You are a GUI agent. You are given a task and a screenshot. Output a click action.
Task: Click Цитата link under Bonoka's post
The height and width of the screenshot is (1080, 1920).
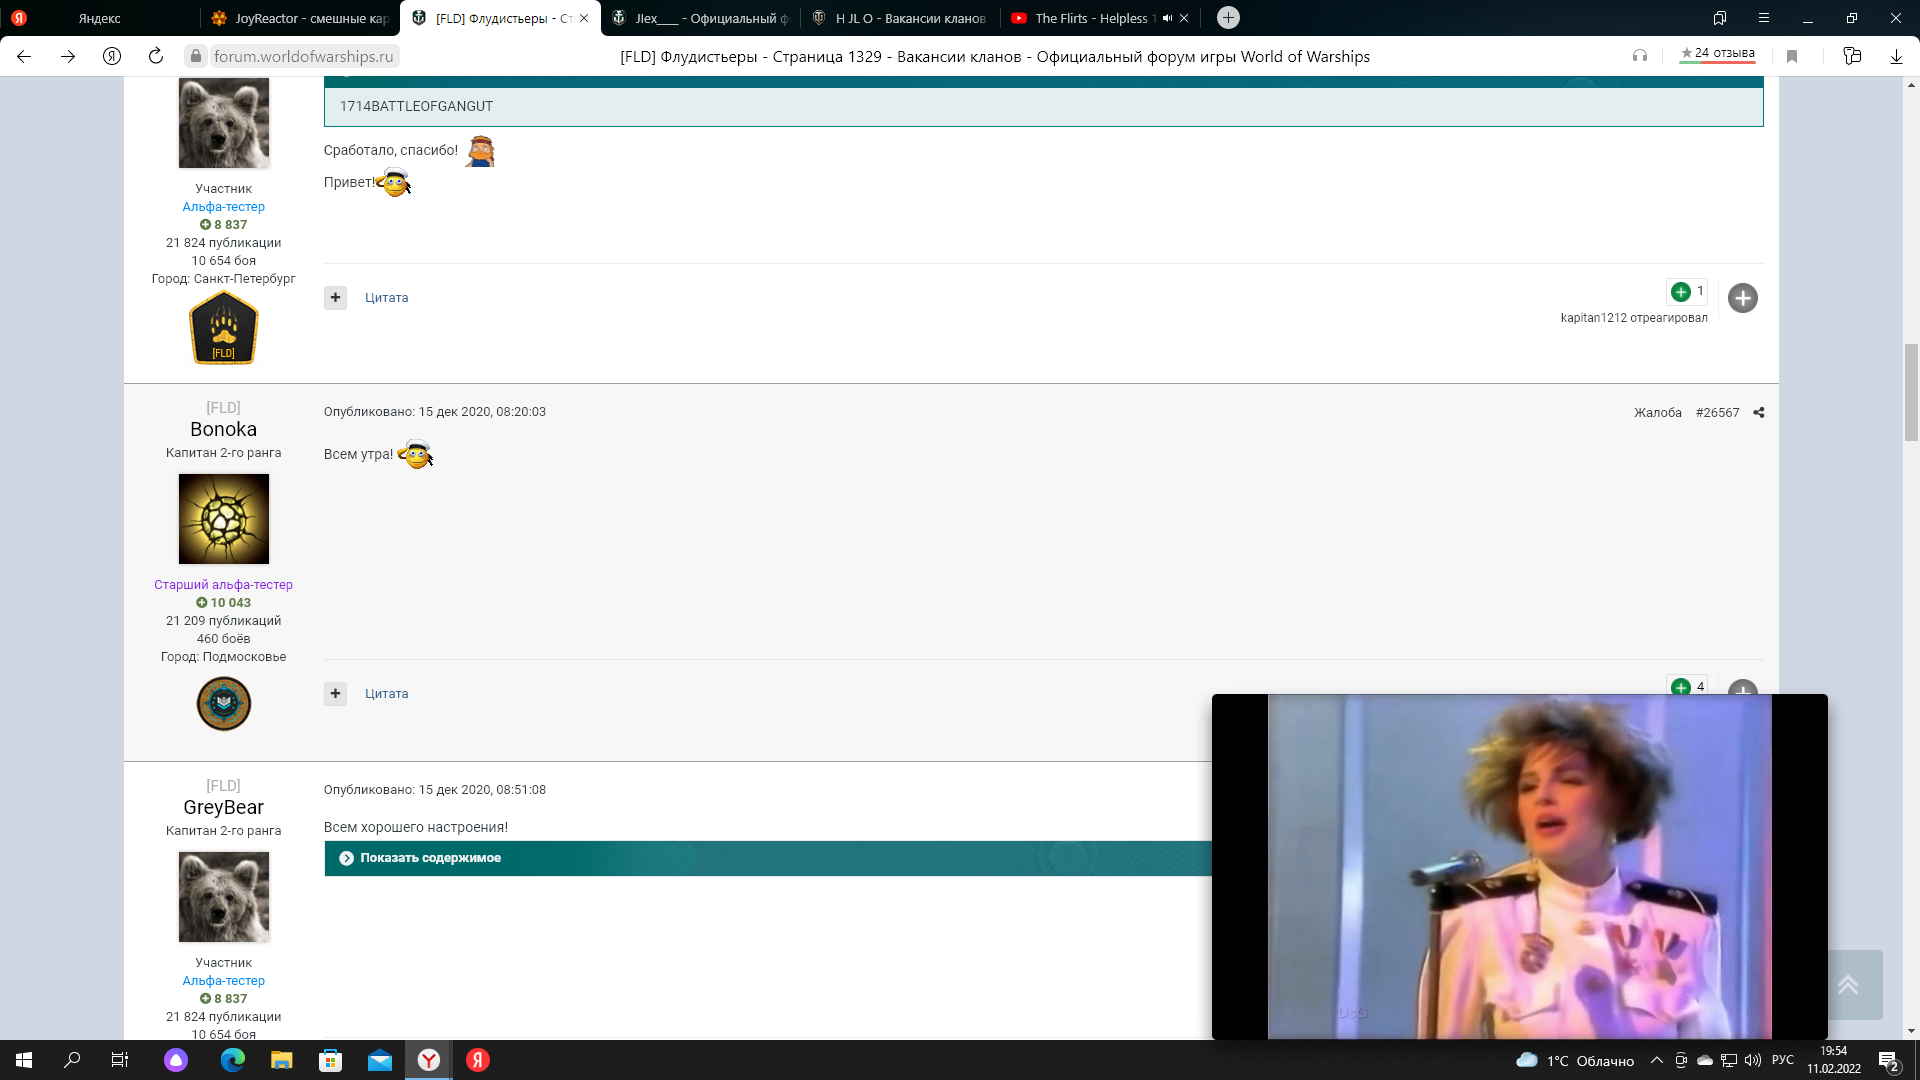[386, 693]
